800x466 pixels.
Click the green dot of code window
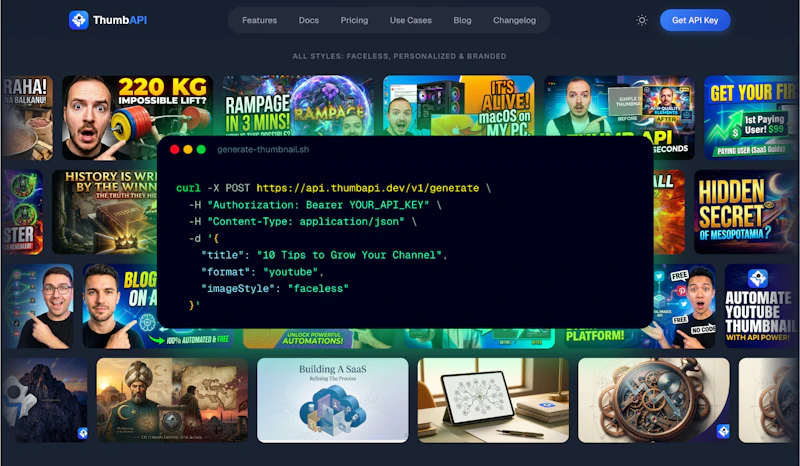[x=201, y=149]
